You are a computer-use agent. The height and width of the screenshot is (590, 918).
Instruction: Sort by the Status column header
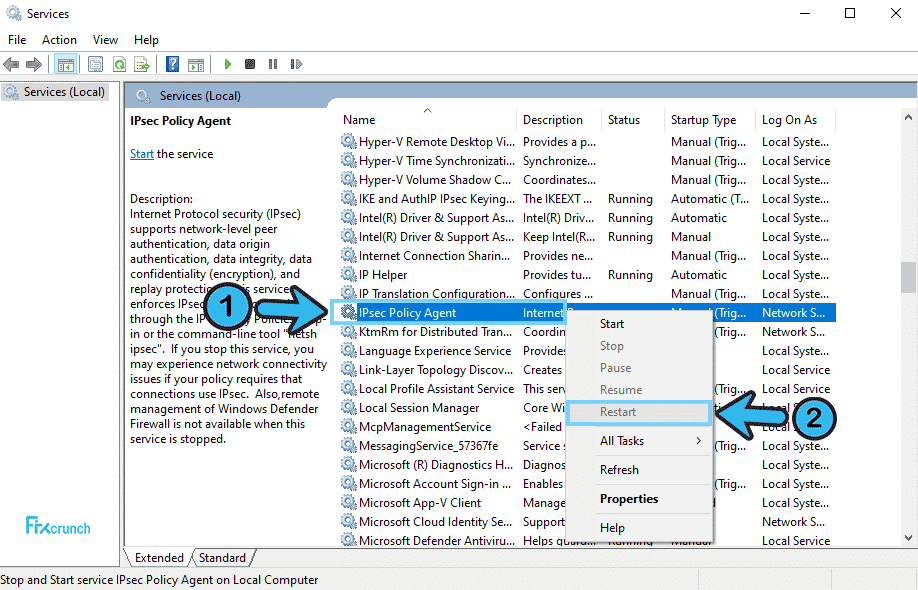click(x=632, y=120)
